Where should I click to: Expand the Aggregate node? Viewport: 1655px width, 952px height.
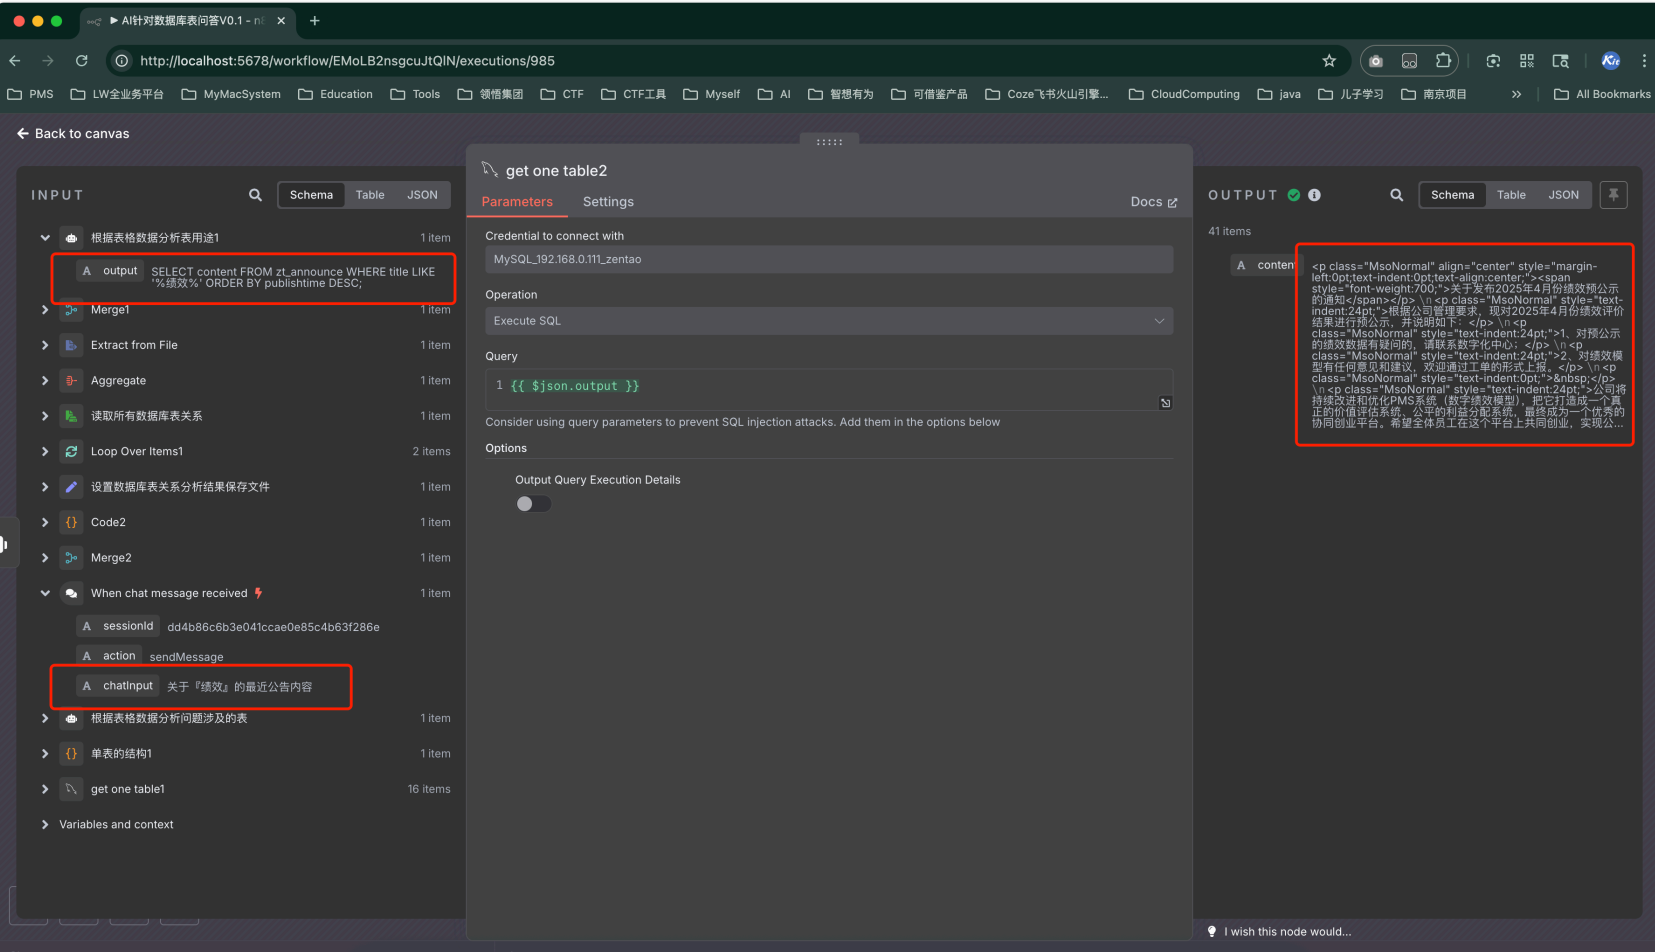click(x=45, y=381)
